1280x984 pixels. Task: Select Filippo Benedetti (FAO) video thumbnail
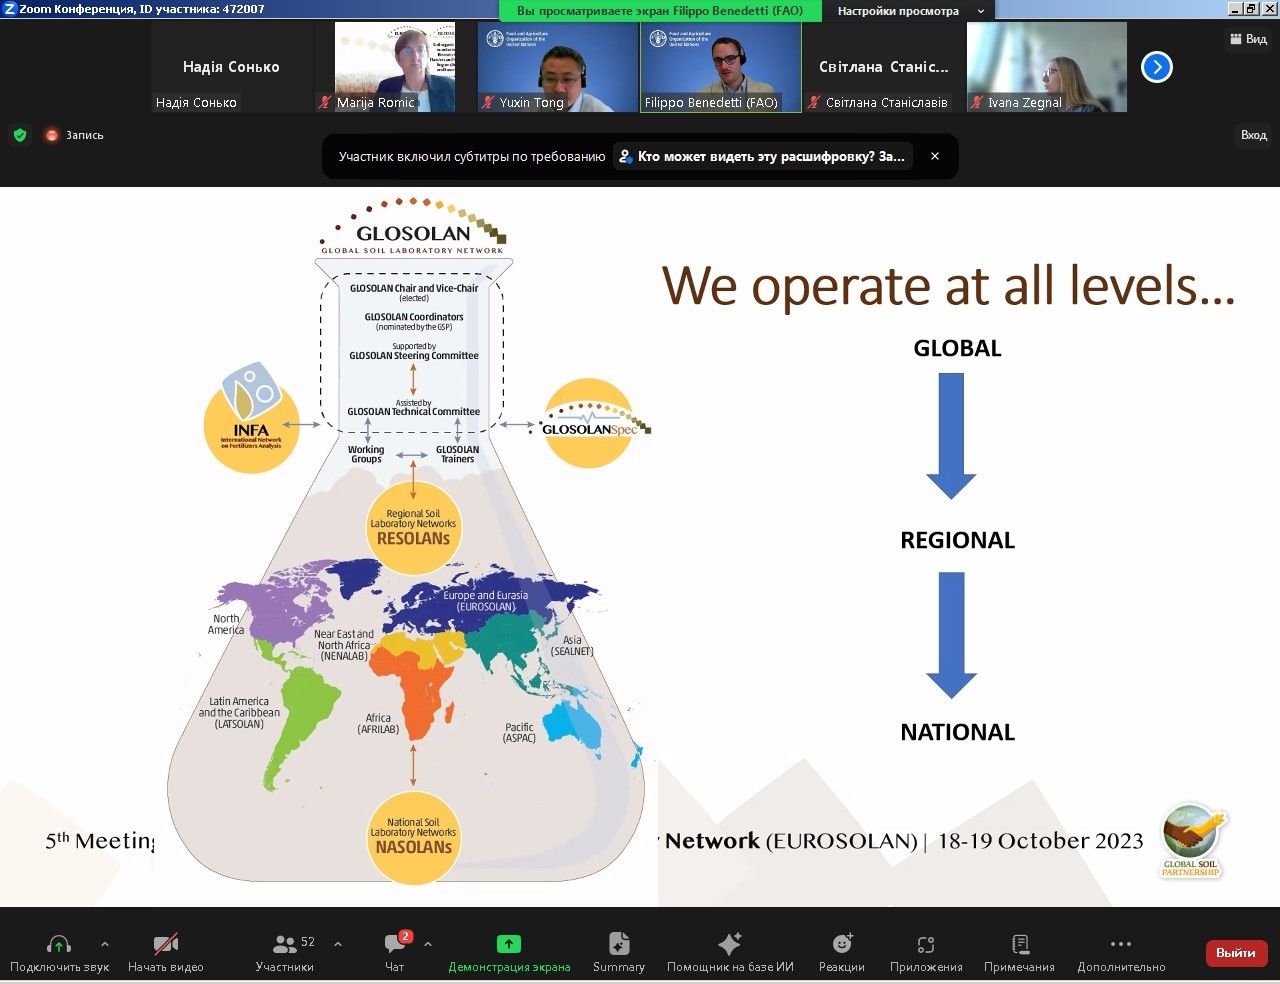tap(721, 67)
